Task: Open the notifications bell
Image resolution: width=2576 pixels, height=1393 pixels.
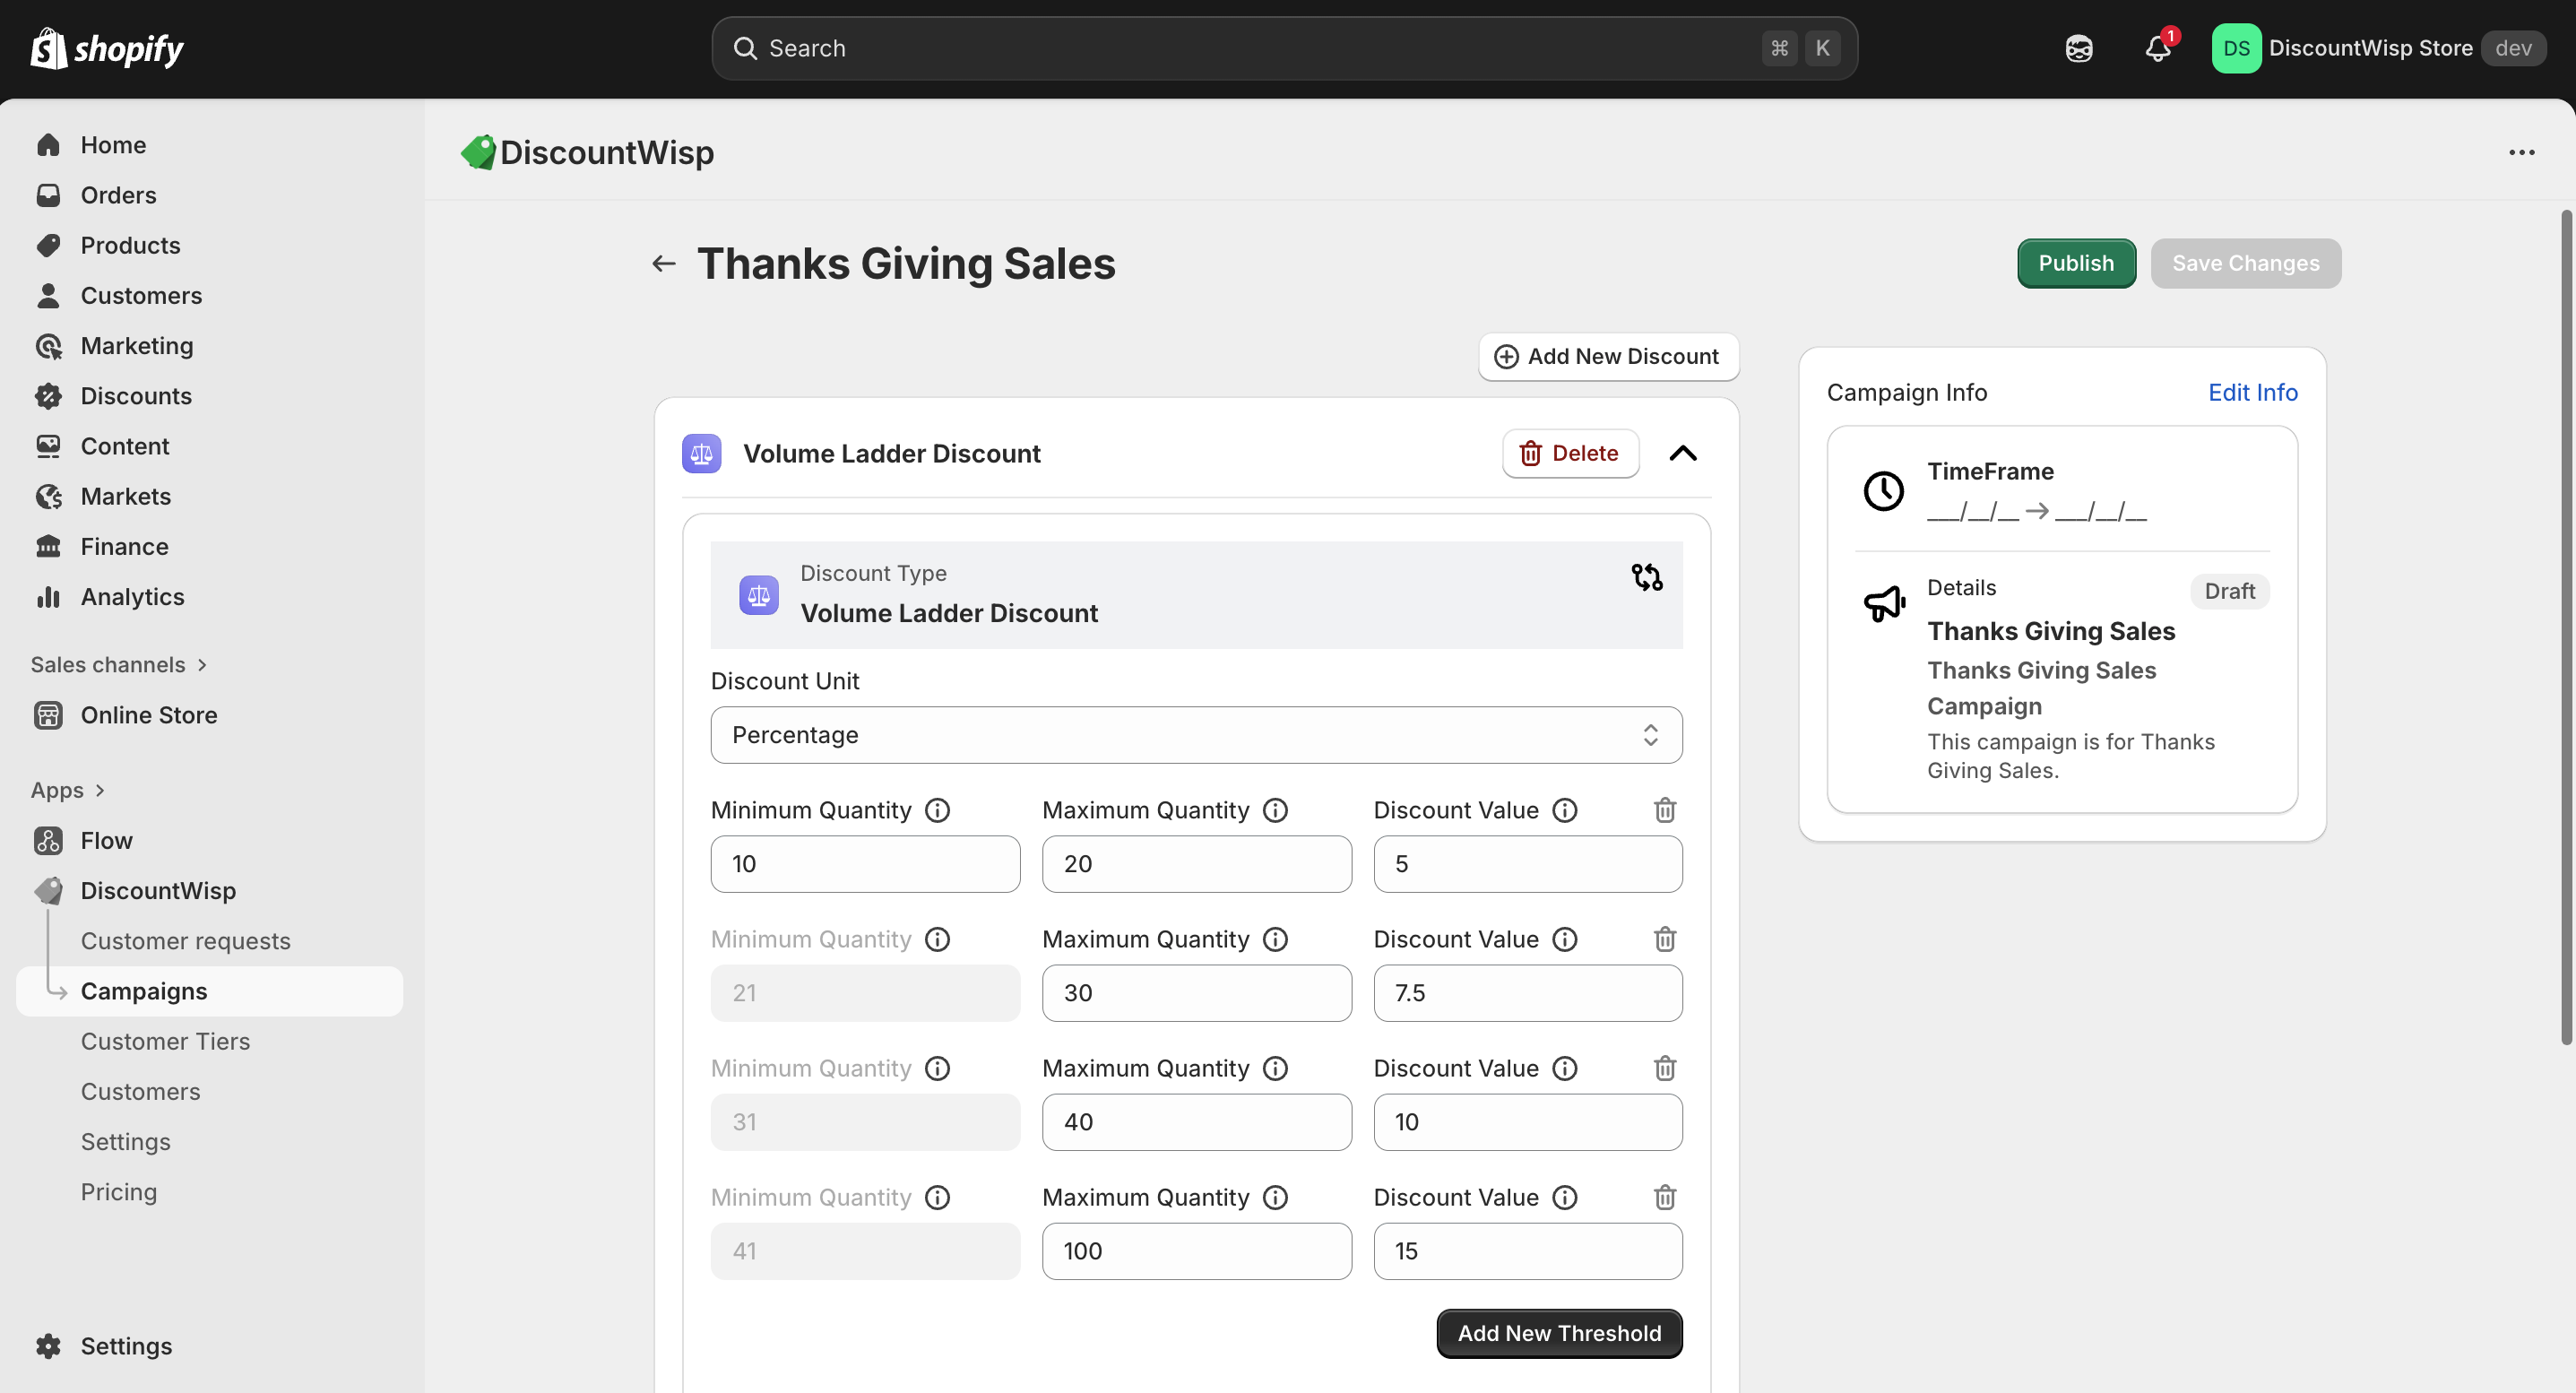Action: (2158, 48)
